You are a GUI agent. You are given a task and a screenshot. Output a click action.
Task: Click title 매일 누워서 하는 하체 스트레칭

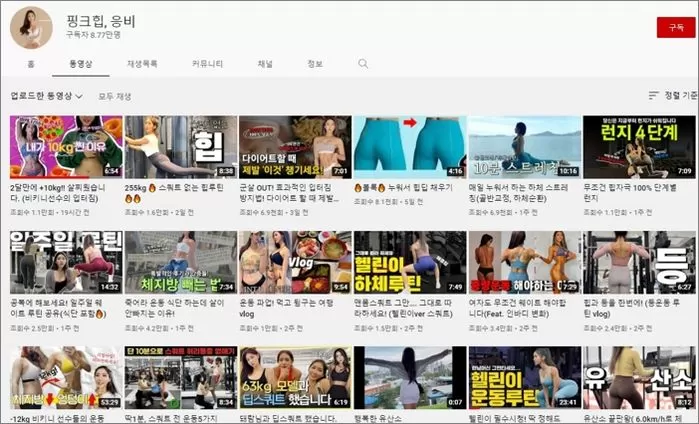[x=518, y=193]
